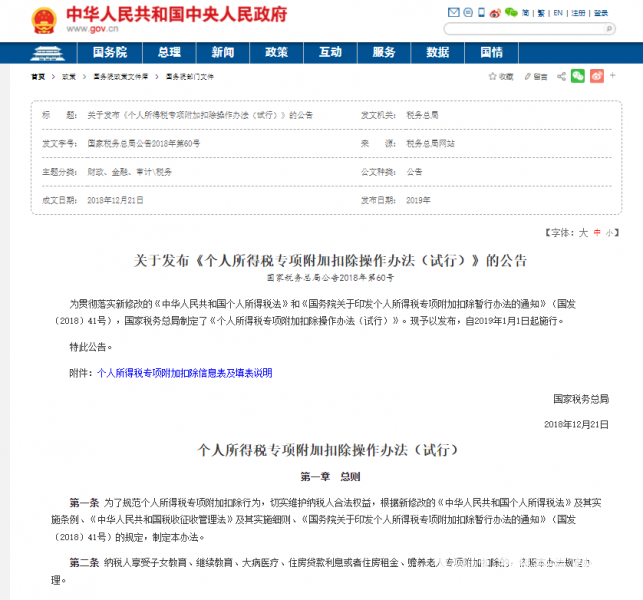Click the www.gov.cn site address text

pos(92,29)
